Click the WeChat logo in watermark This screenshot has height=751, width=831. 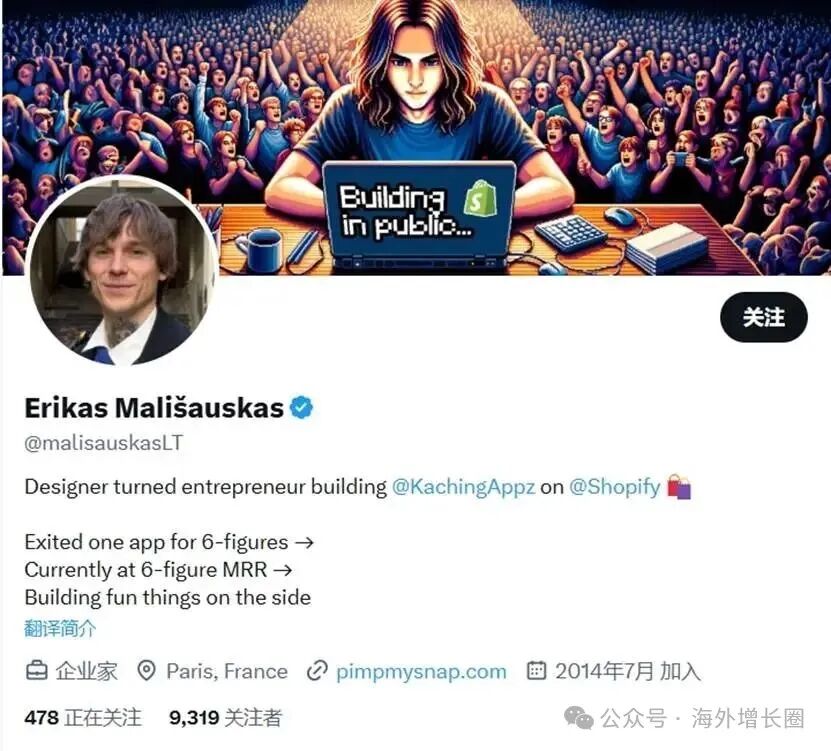579,718
